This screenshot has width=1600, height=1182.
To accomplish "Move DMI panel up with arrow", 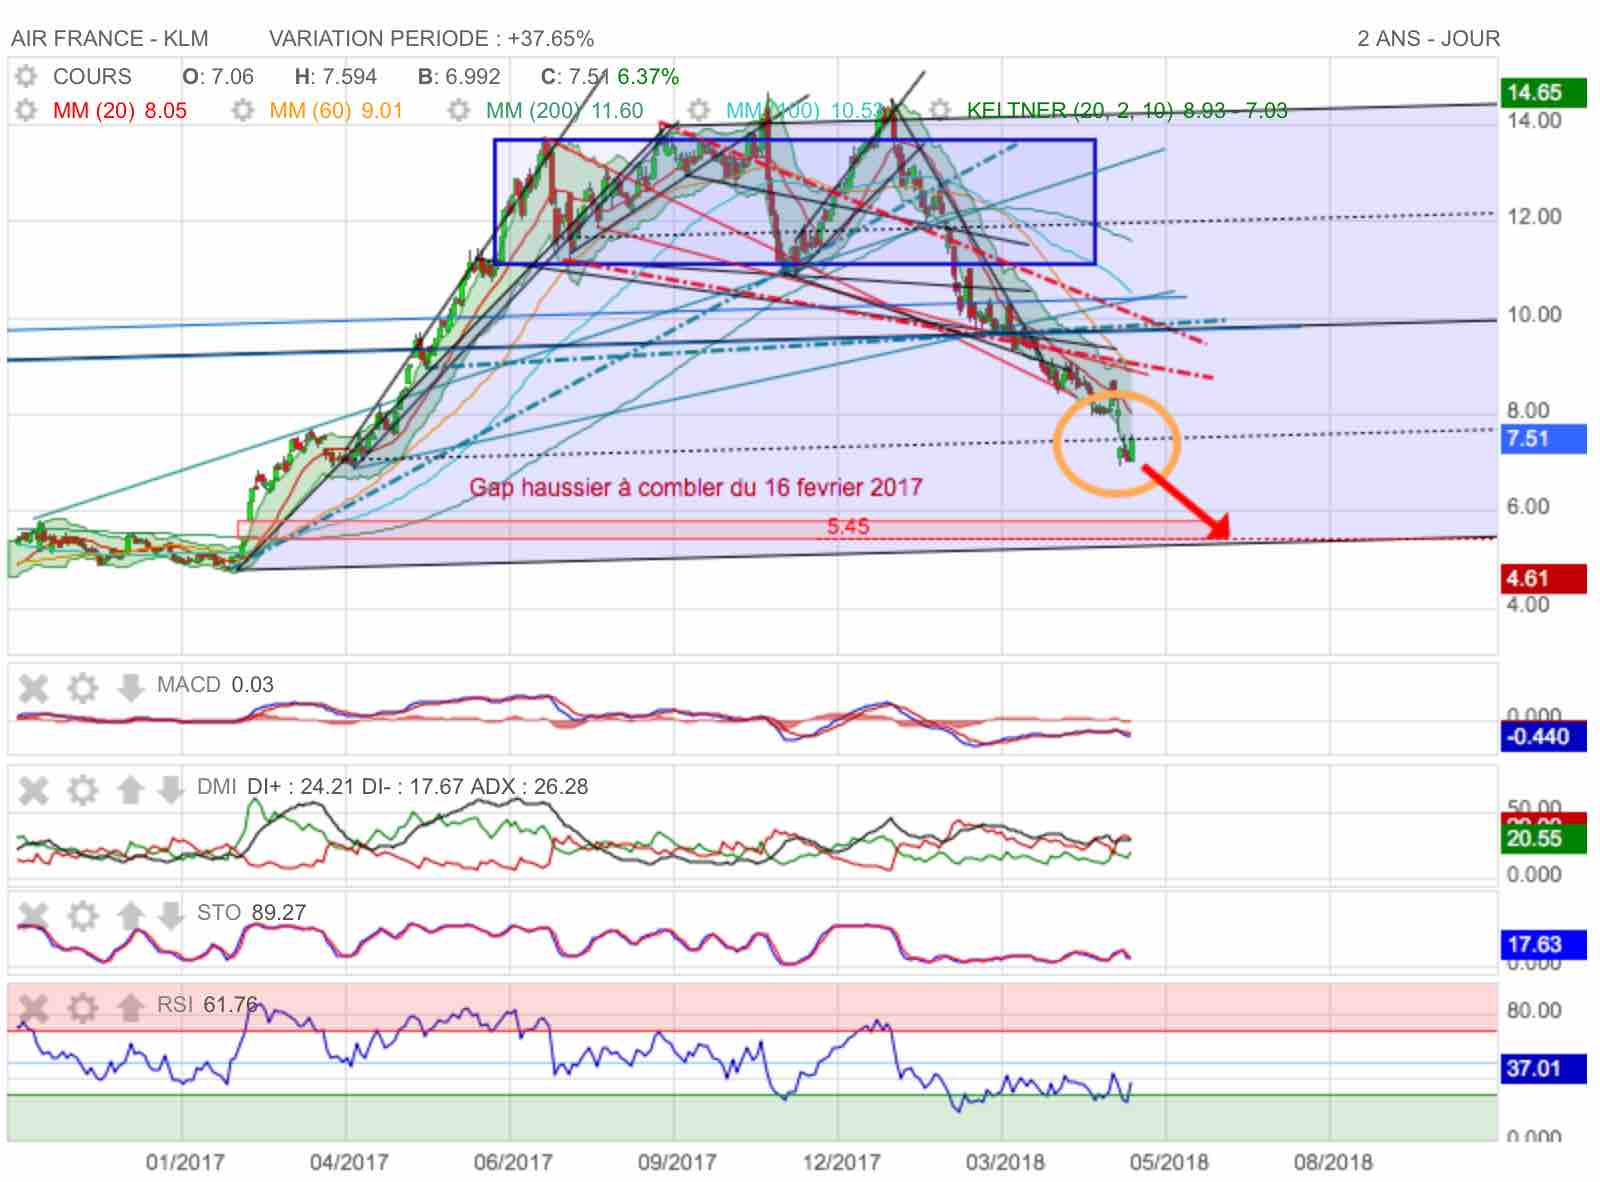I will point(130,790).
